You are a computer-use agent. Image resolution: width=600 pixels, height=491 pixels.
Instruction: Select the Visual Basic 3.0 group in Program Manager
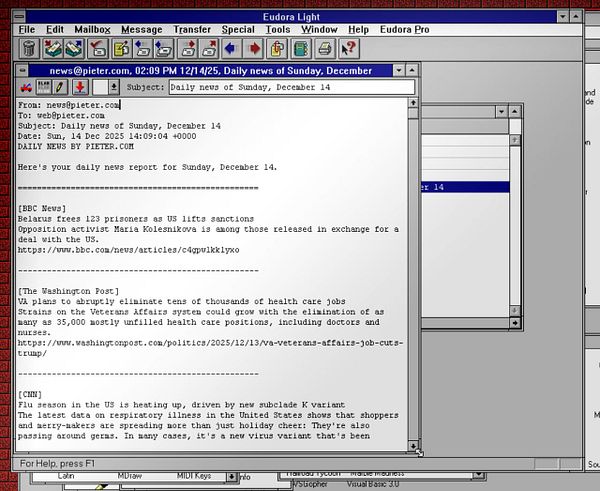[373, 484]
